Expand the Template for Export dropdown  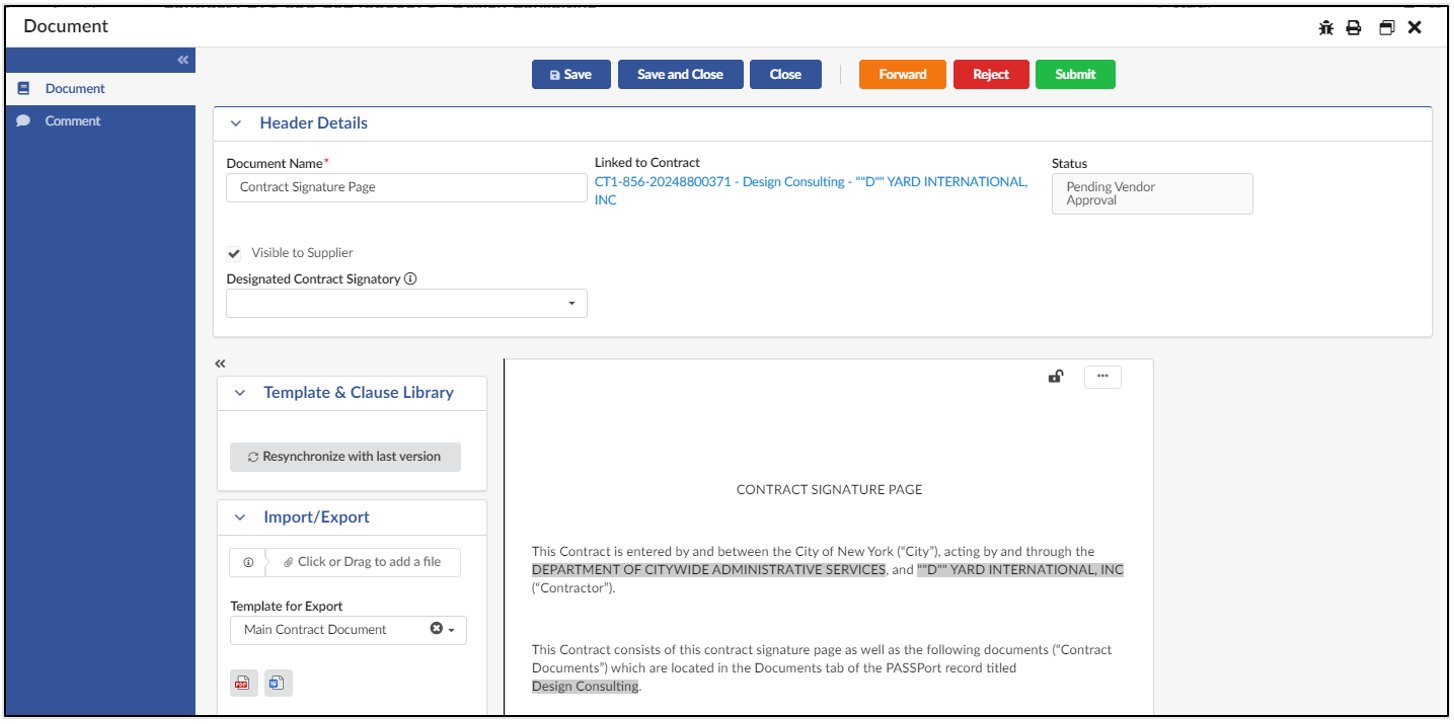[x=452, y=630]
